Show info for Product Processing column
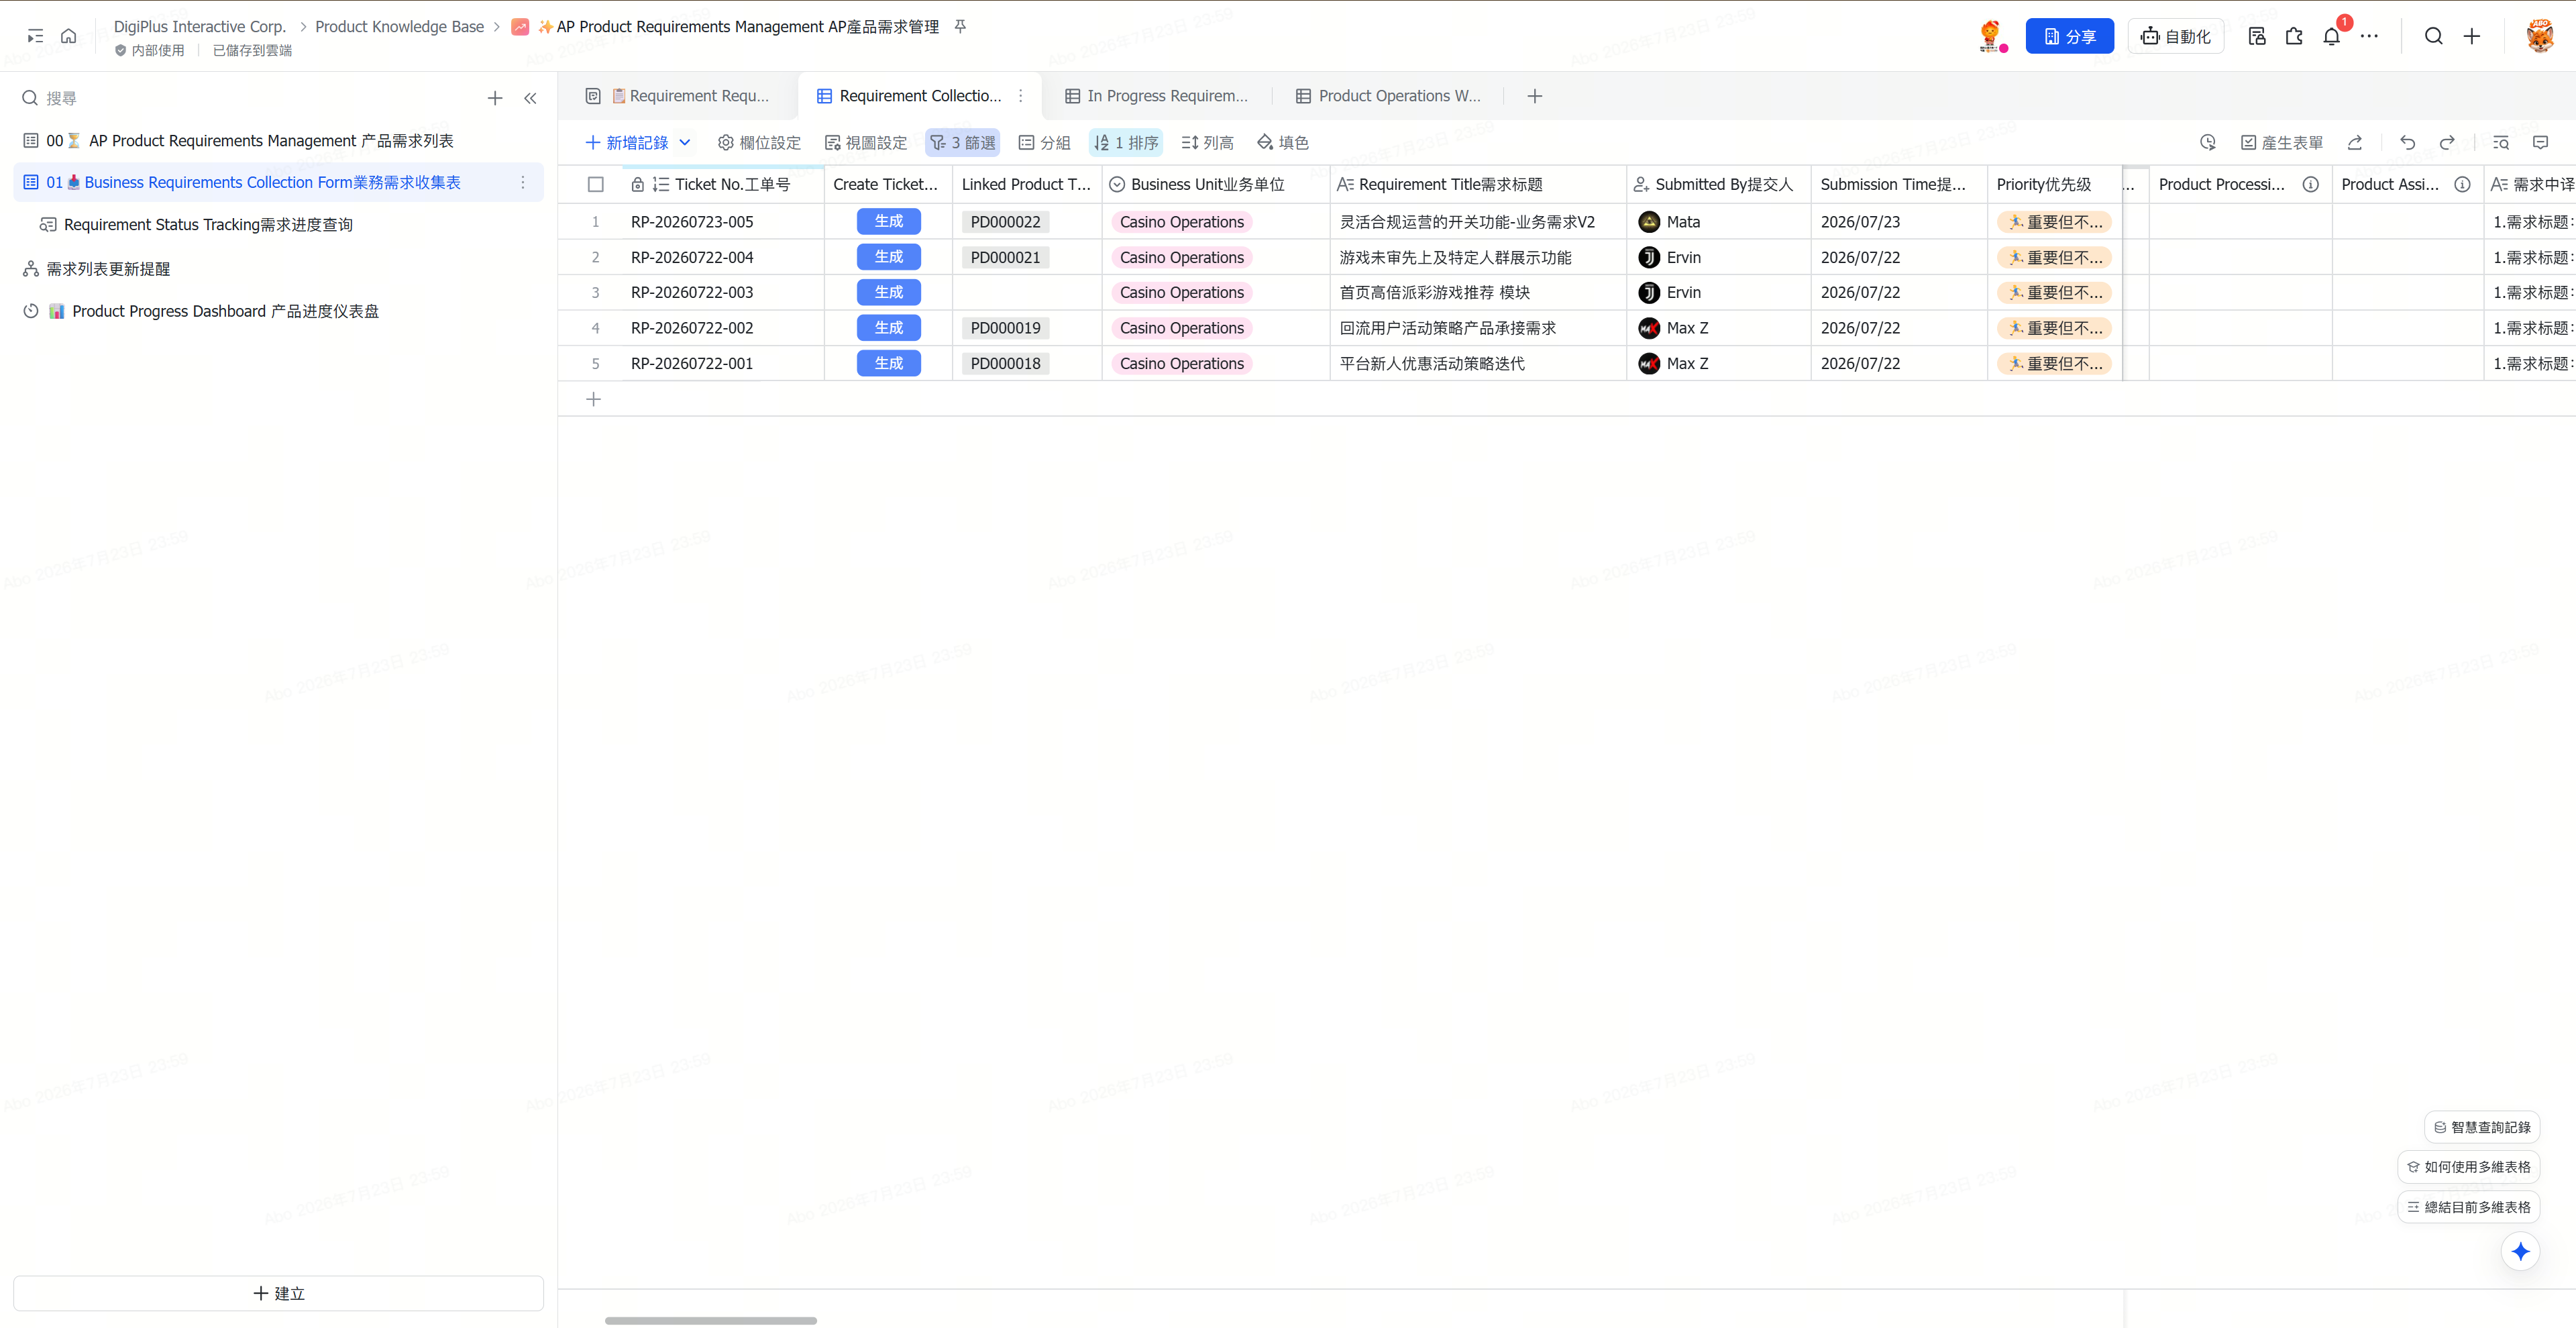Viewport: 2576px width, 1328px height. click(2310, 184)
